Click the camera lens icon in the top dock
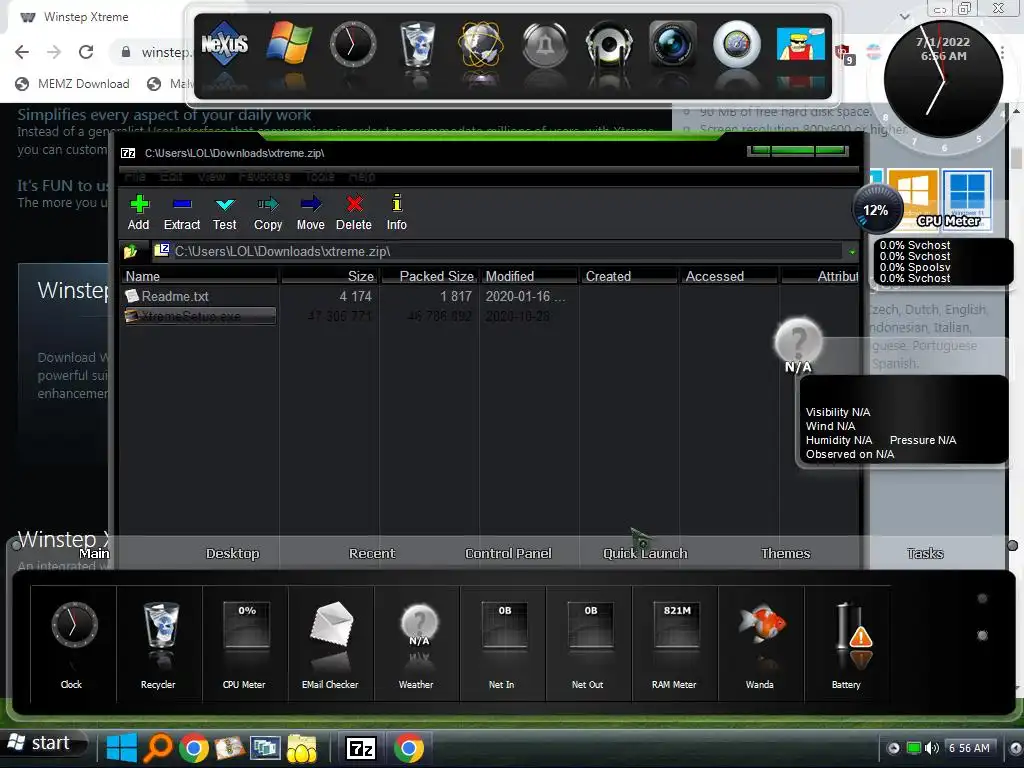The image size is (1024, 768). (x=673, y=44)
